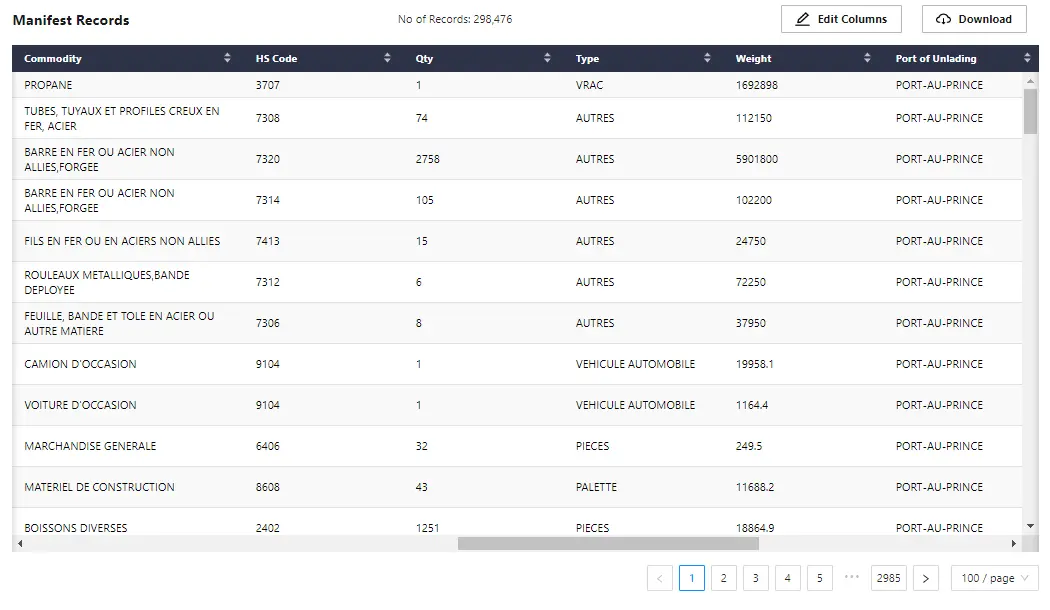Sort the Type column using the sort icon
The width and height of the screenshot is (1050, 610).
[708, 58]
